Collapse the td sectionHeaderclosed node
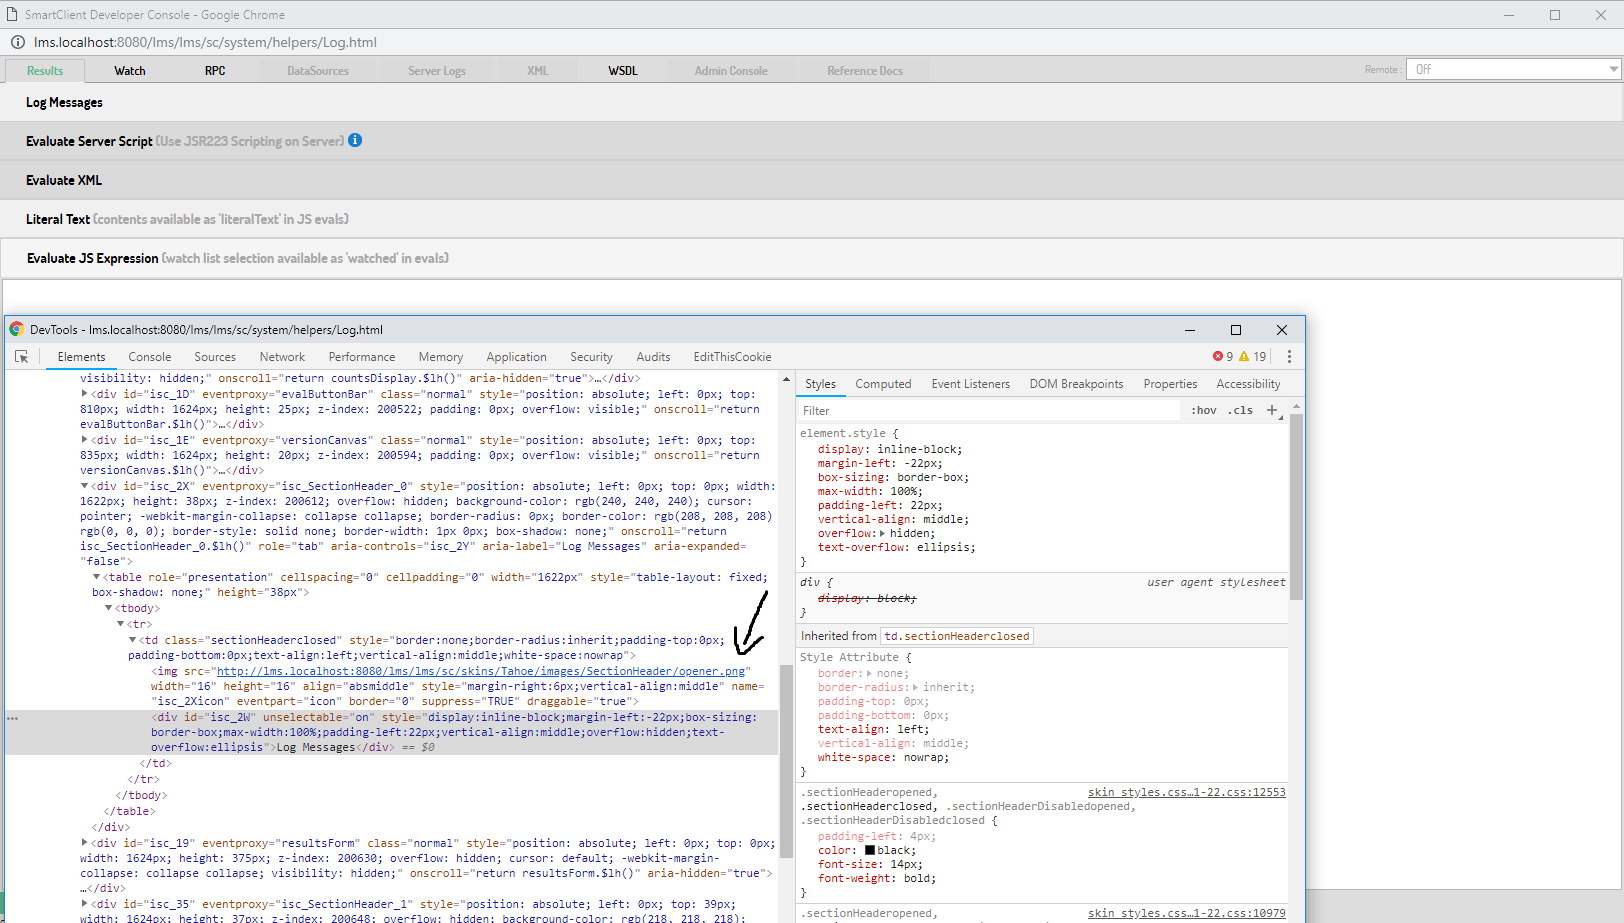The image size is (1624, 923). (x=132, y=640)
